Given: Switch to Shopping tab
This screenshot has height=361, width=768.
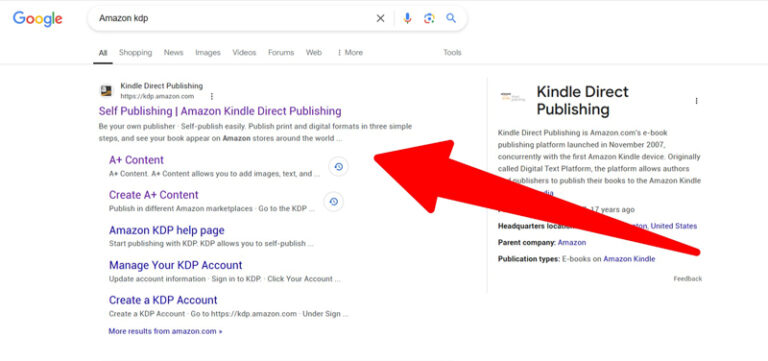Looking at the screenshot, I should (135, 52).
